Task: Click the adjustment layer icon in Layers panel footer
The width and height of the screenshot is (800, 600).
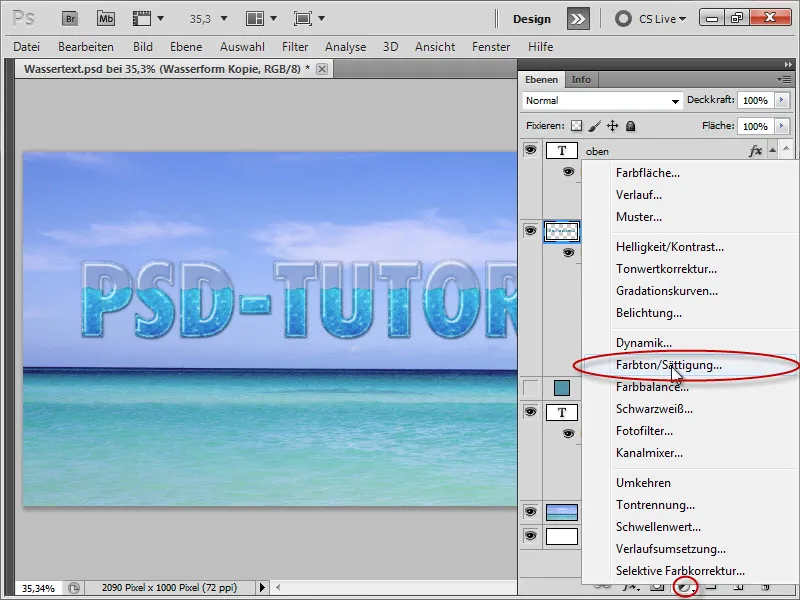Action: pos(685,587)
